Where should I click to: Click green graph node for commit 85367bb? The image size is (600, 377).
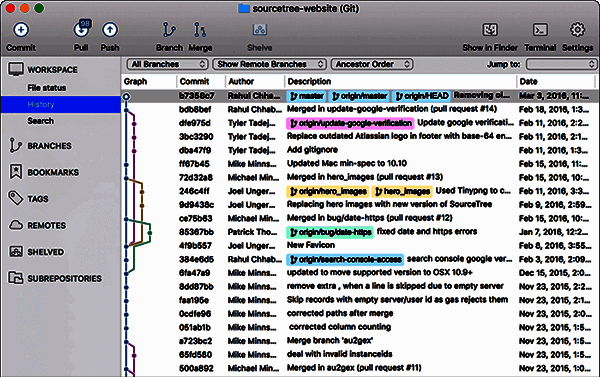[150, 233]
